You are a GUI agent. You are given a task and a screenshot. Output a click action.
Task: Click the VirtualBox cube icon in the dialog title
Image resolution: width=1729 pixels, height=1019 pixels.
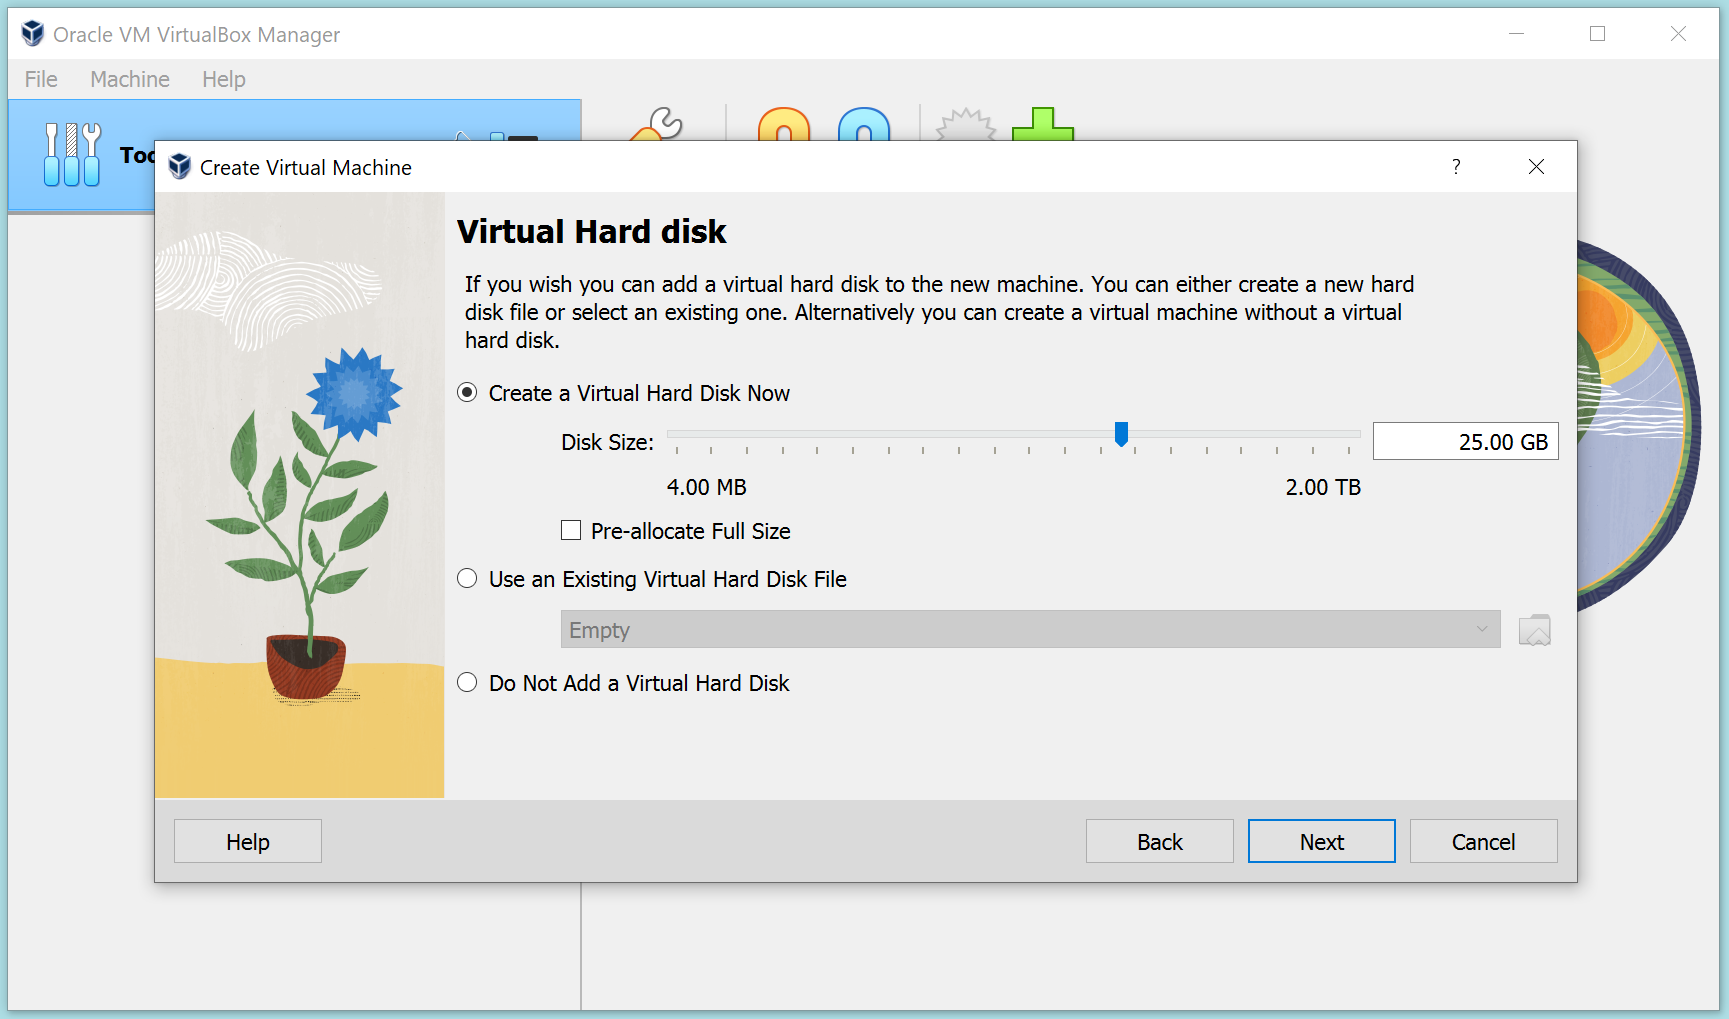180,167
